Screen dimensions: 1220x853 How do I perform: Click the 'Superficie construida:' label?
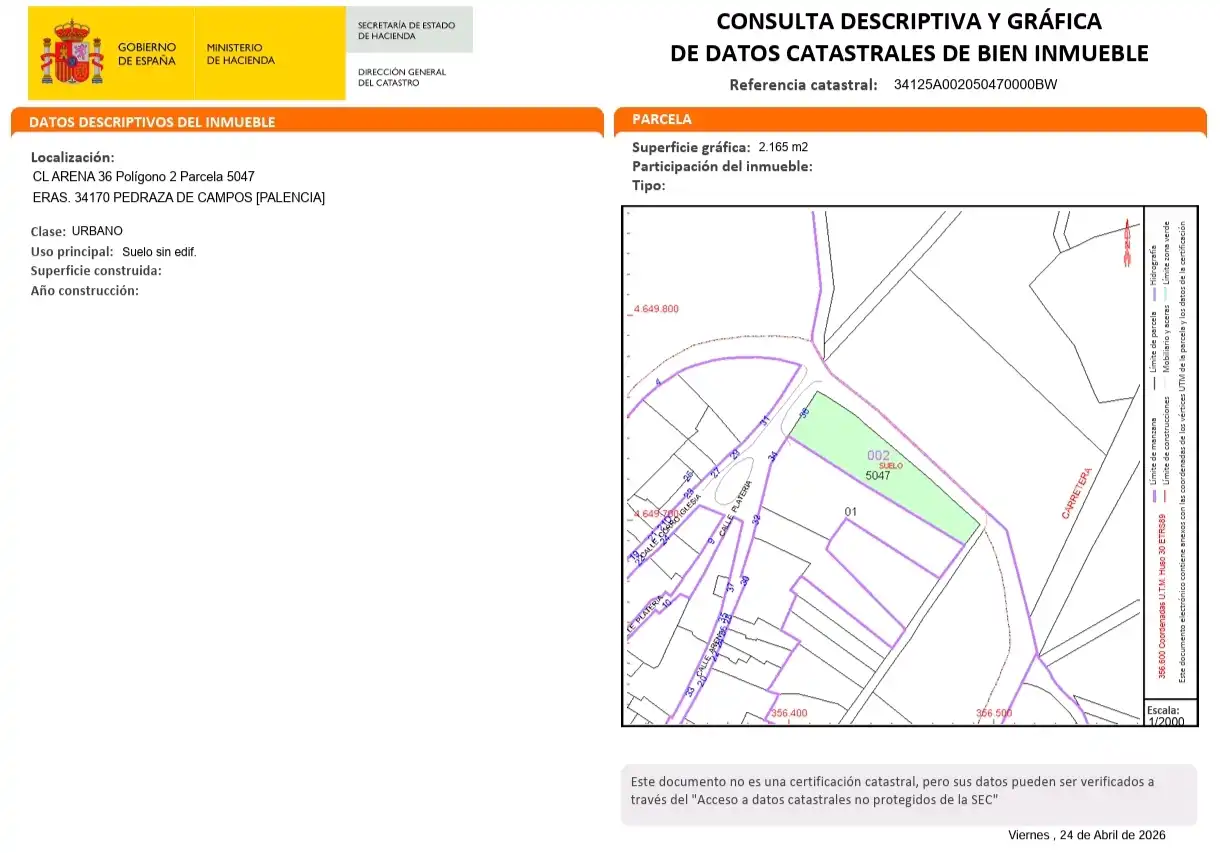click(96, 271)
